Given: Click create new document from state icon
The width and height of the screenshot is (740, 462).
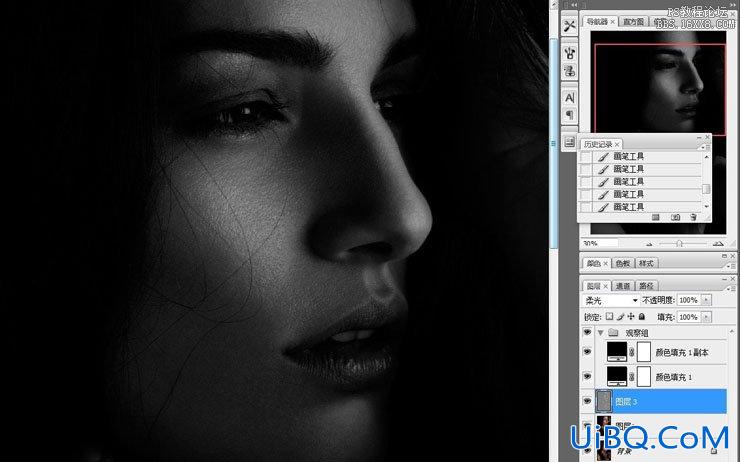Looking at the screenshot, I should tap(656, 217).
